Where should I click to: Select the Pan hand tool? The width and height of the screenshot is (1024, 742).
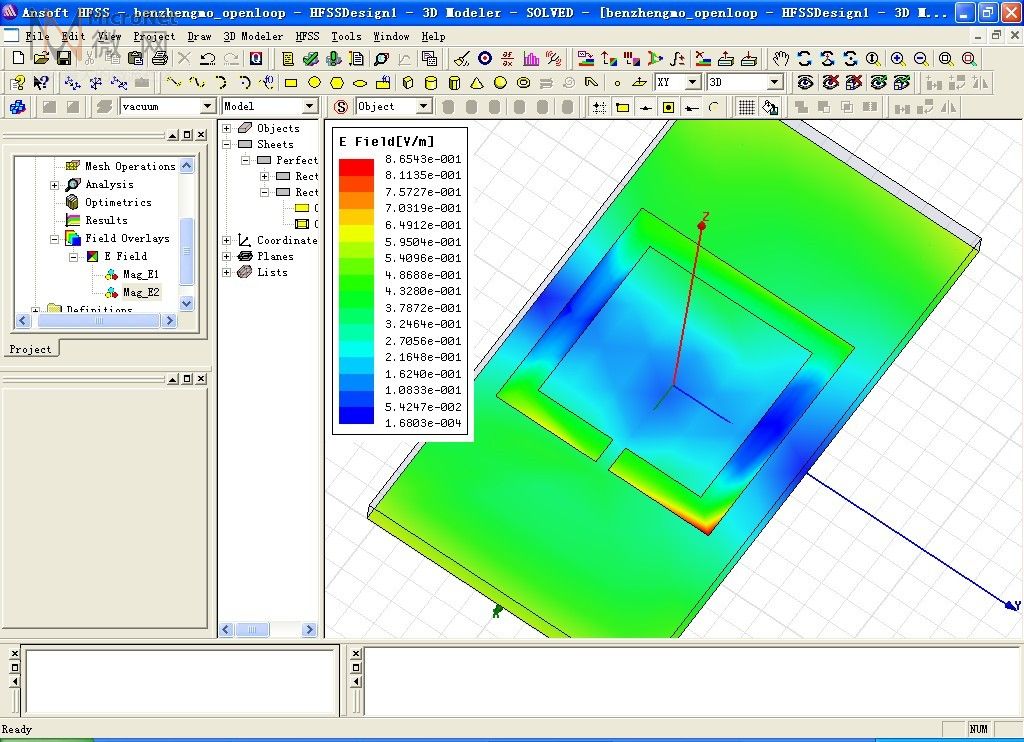click(780, 59)
